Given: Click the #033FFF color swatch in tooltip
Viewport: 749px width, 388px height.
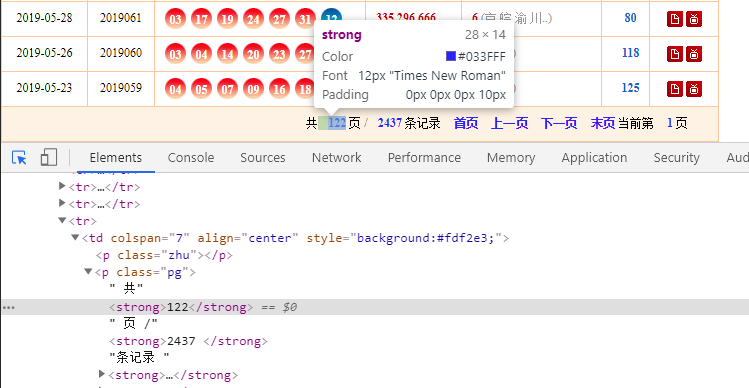Looking at the screenshot, I should point(450,56).
